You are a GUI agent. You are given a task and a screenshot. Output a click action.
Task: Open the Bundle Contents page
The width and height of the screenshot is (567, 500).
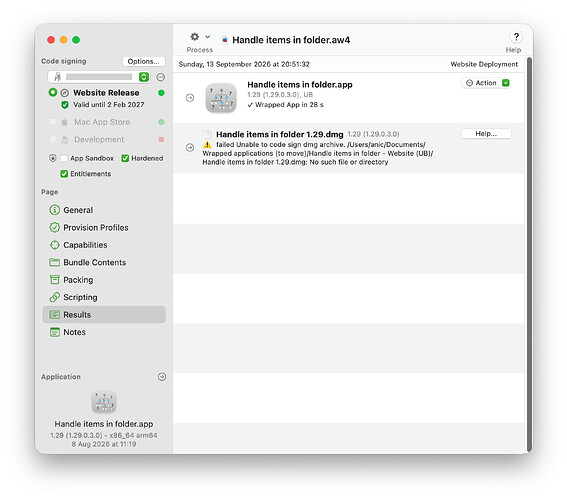tap(104, 262)
